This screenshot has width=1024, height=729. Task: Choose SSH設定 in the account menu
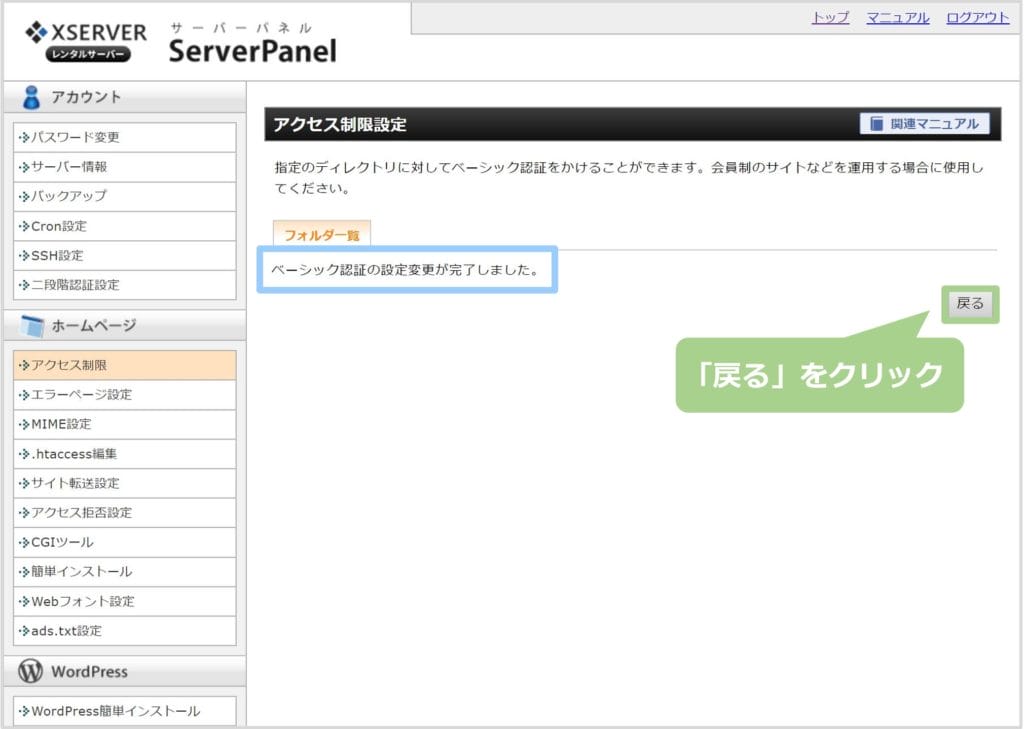tap(57, 256)
